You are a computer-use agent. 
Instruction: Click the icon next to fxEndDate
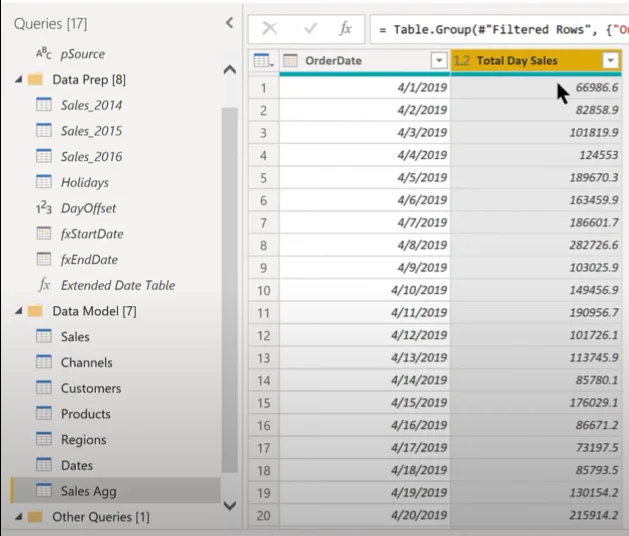pyautogui.click(x=44, y=259)
